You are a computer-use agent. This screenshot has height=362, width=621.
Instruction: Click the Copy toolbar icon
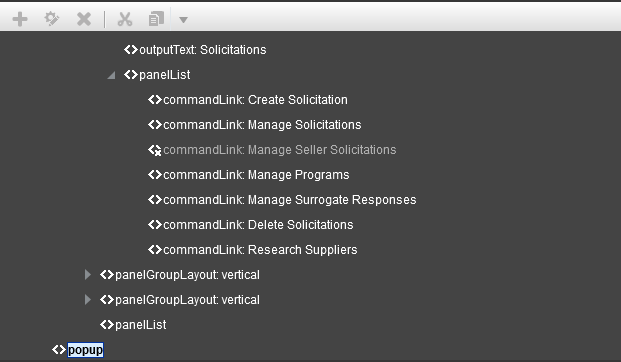pyautogui.click(x=156, y=19)
